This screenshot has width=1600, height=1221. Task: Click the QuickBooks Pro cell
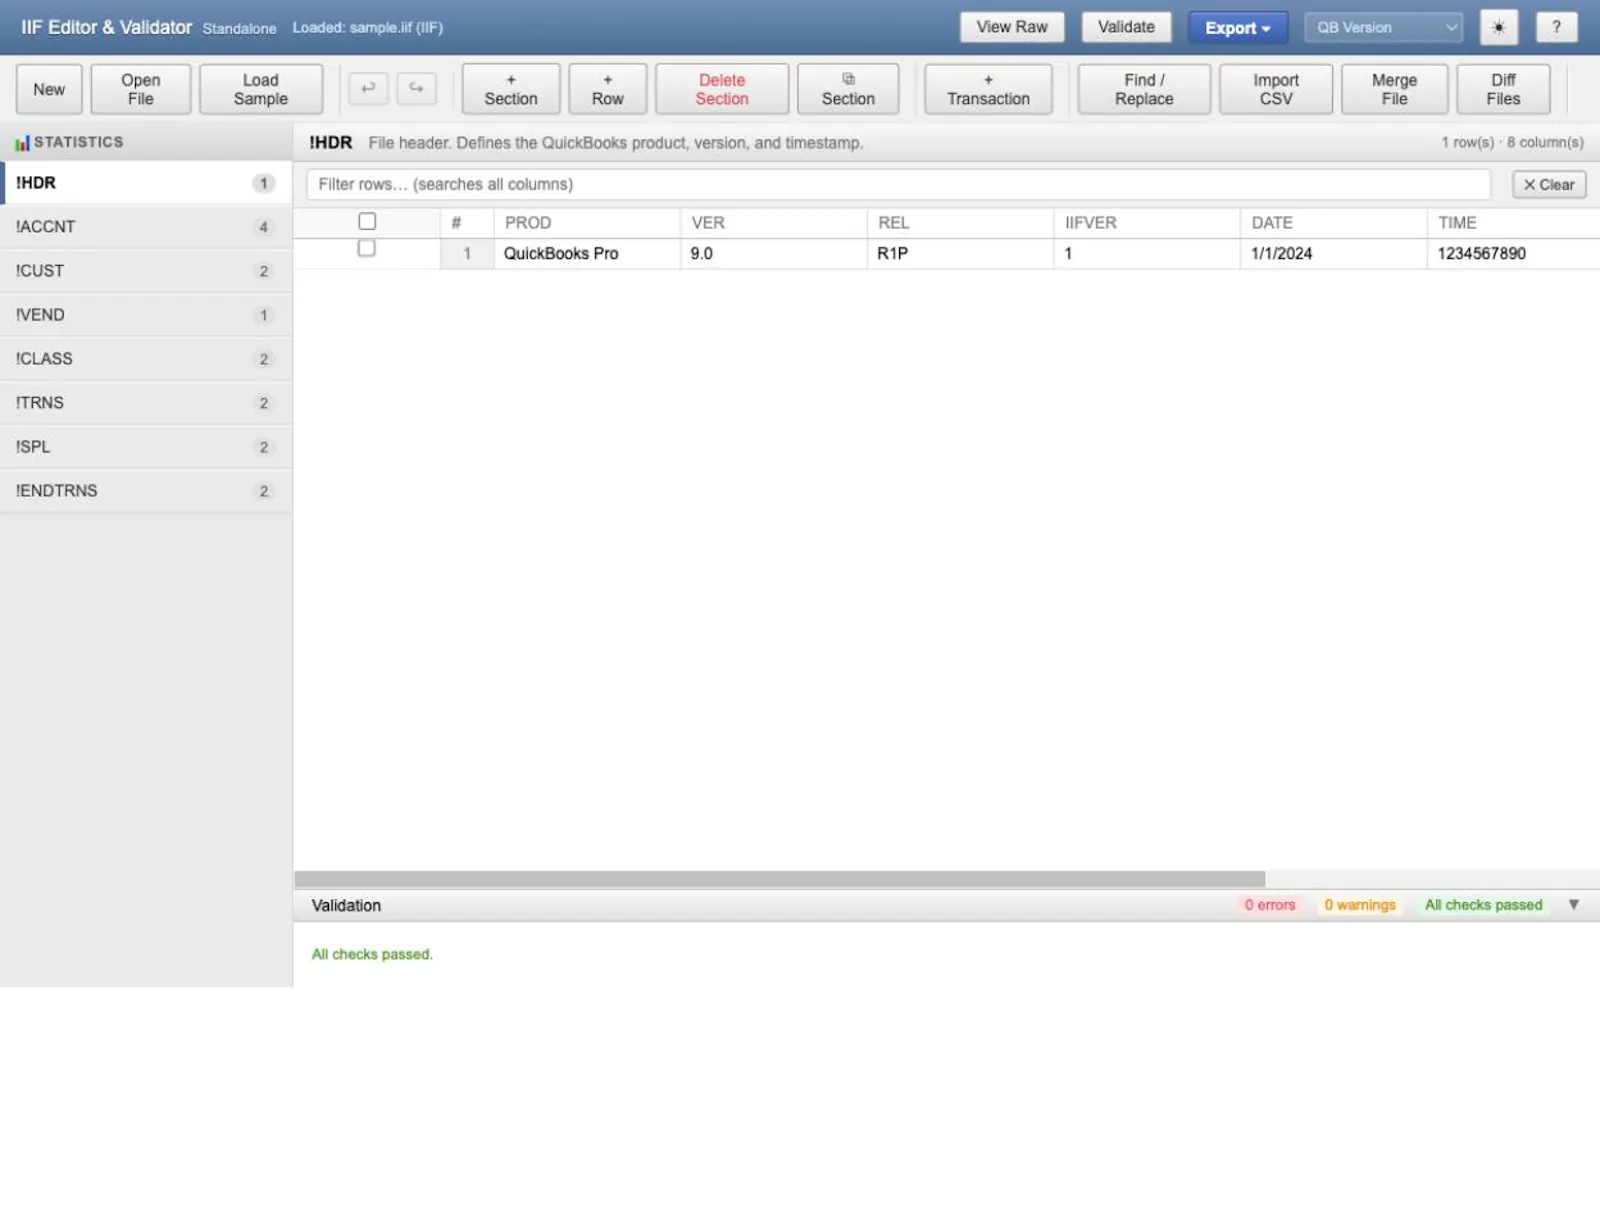coord(587,254)
